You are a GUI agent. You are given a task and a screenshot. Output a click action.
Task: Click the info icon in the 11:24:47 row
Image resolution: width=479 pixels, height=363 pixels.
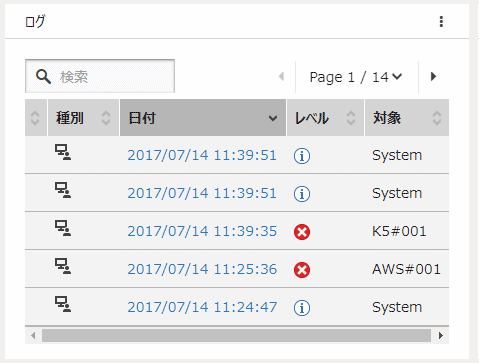click(x=302, y=308)
